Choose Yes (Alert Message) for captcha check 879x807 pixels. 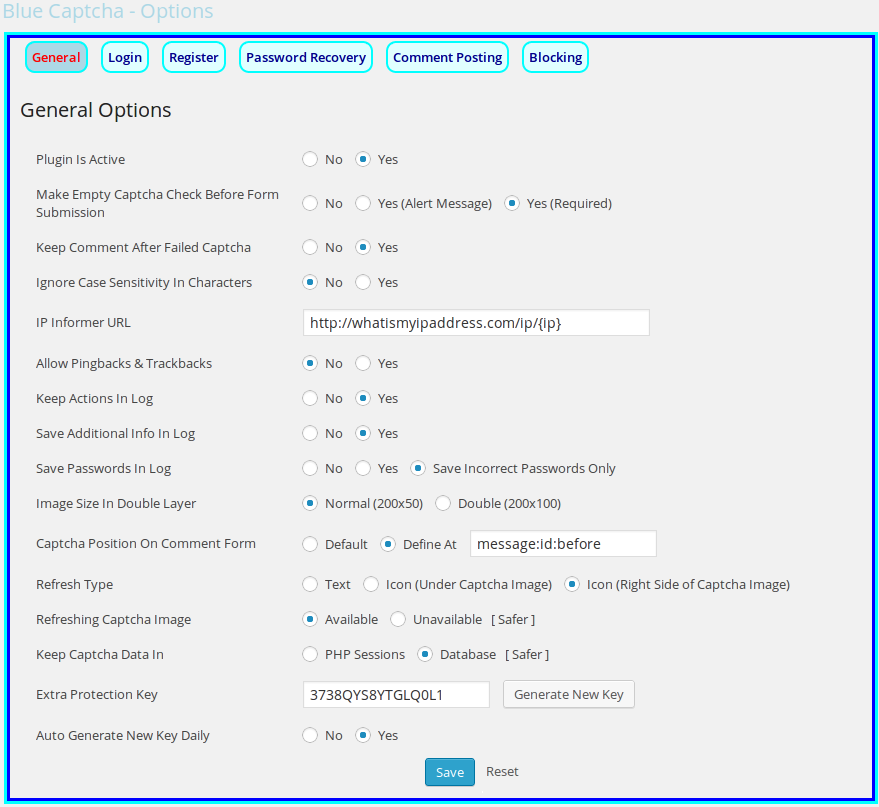pos(363,203)
